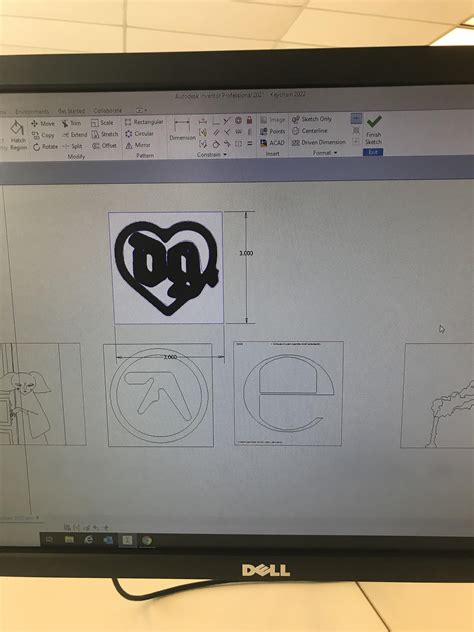Apply the perpendicular constraint icon
The image size is (474, 632).
click(227, 132)
